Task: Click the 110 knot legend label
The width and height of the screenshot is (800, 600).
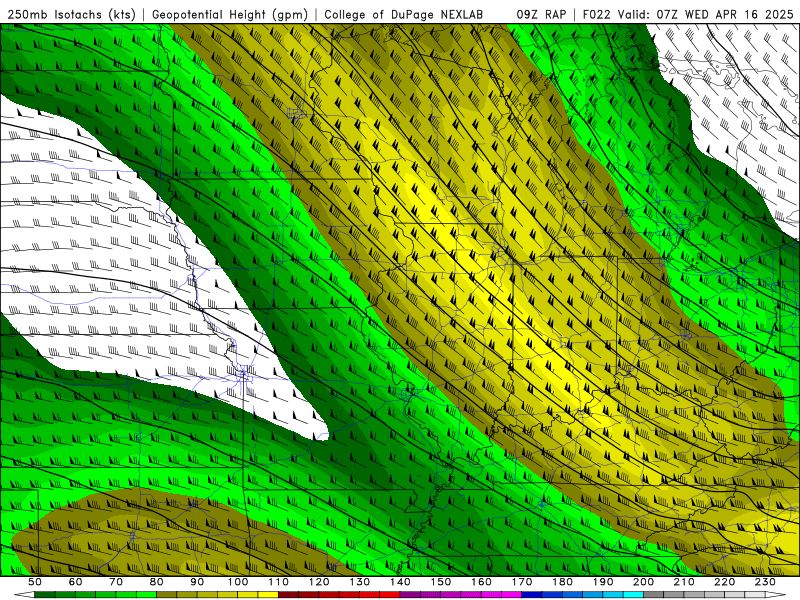Action: coord(278,582)
